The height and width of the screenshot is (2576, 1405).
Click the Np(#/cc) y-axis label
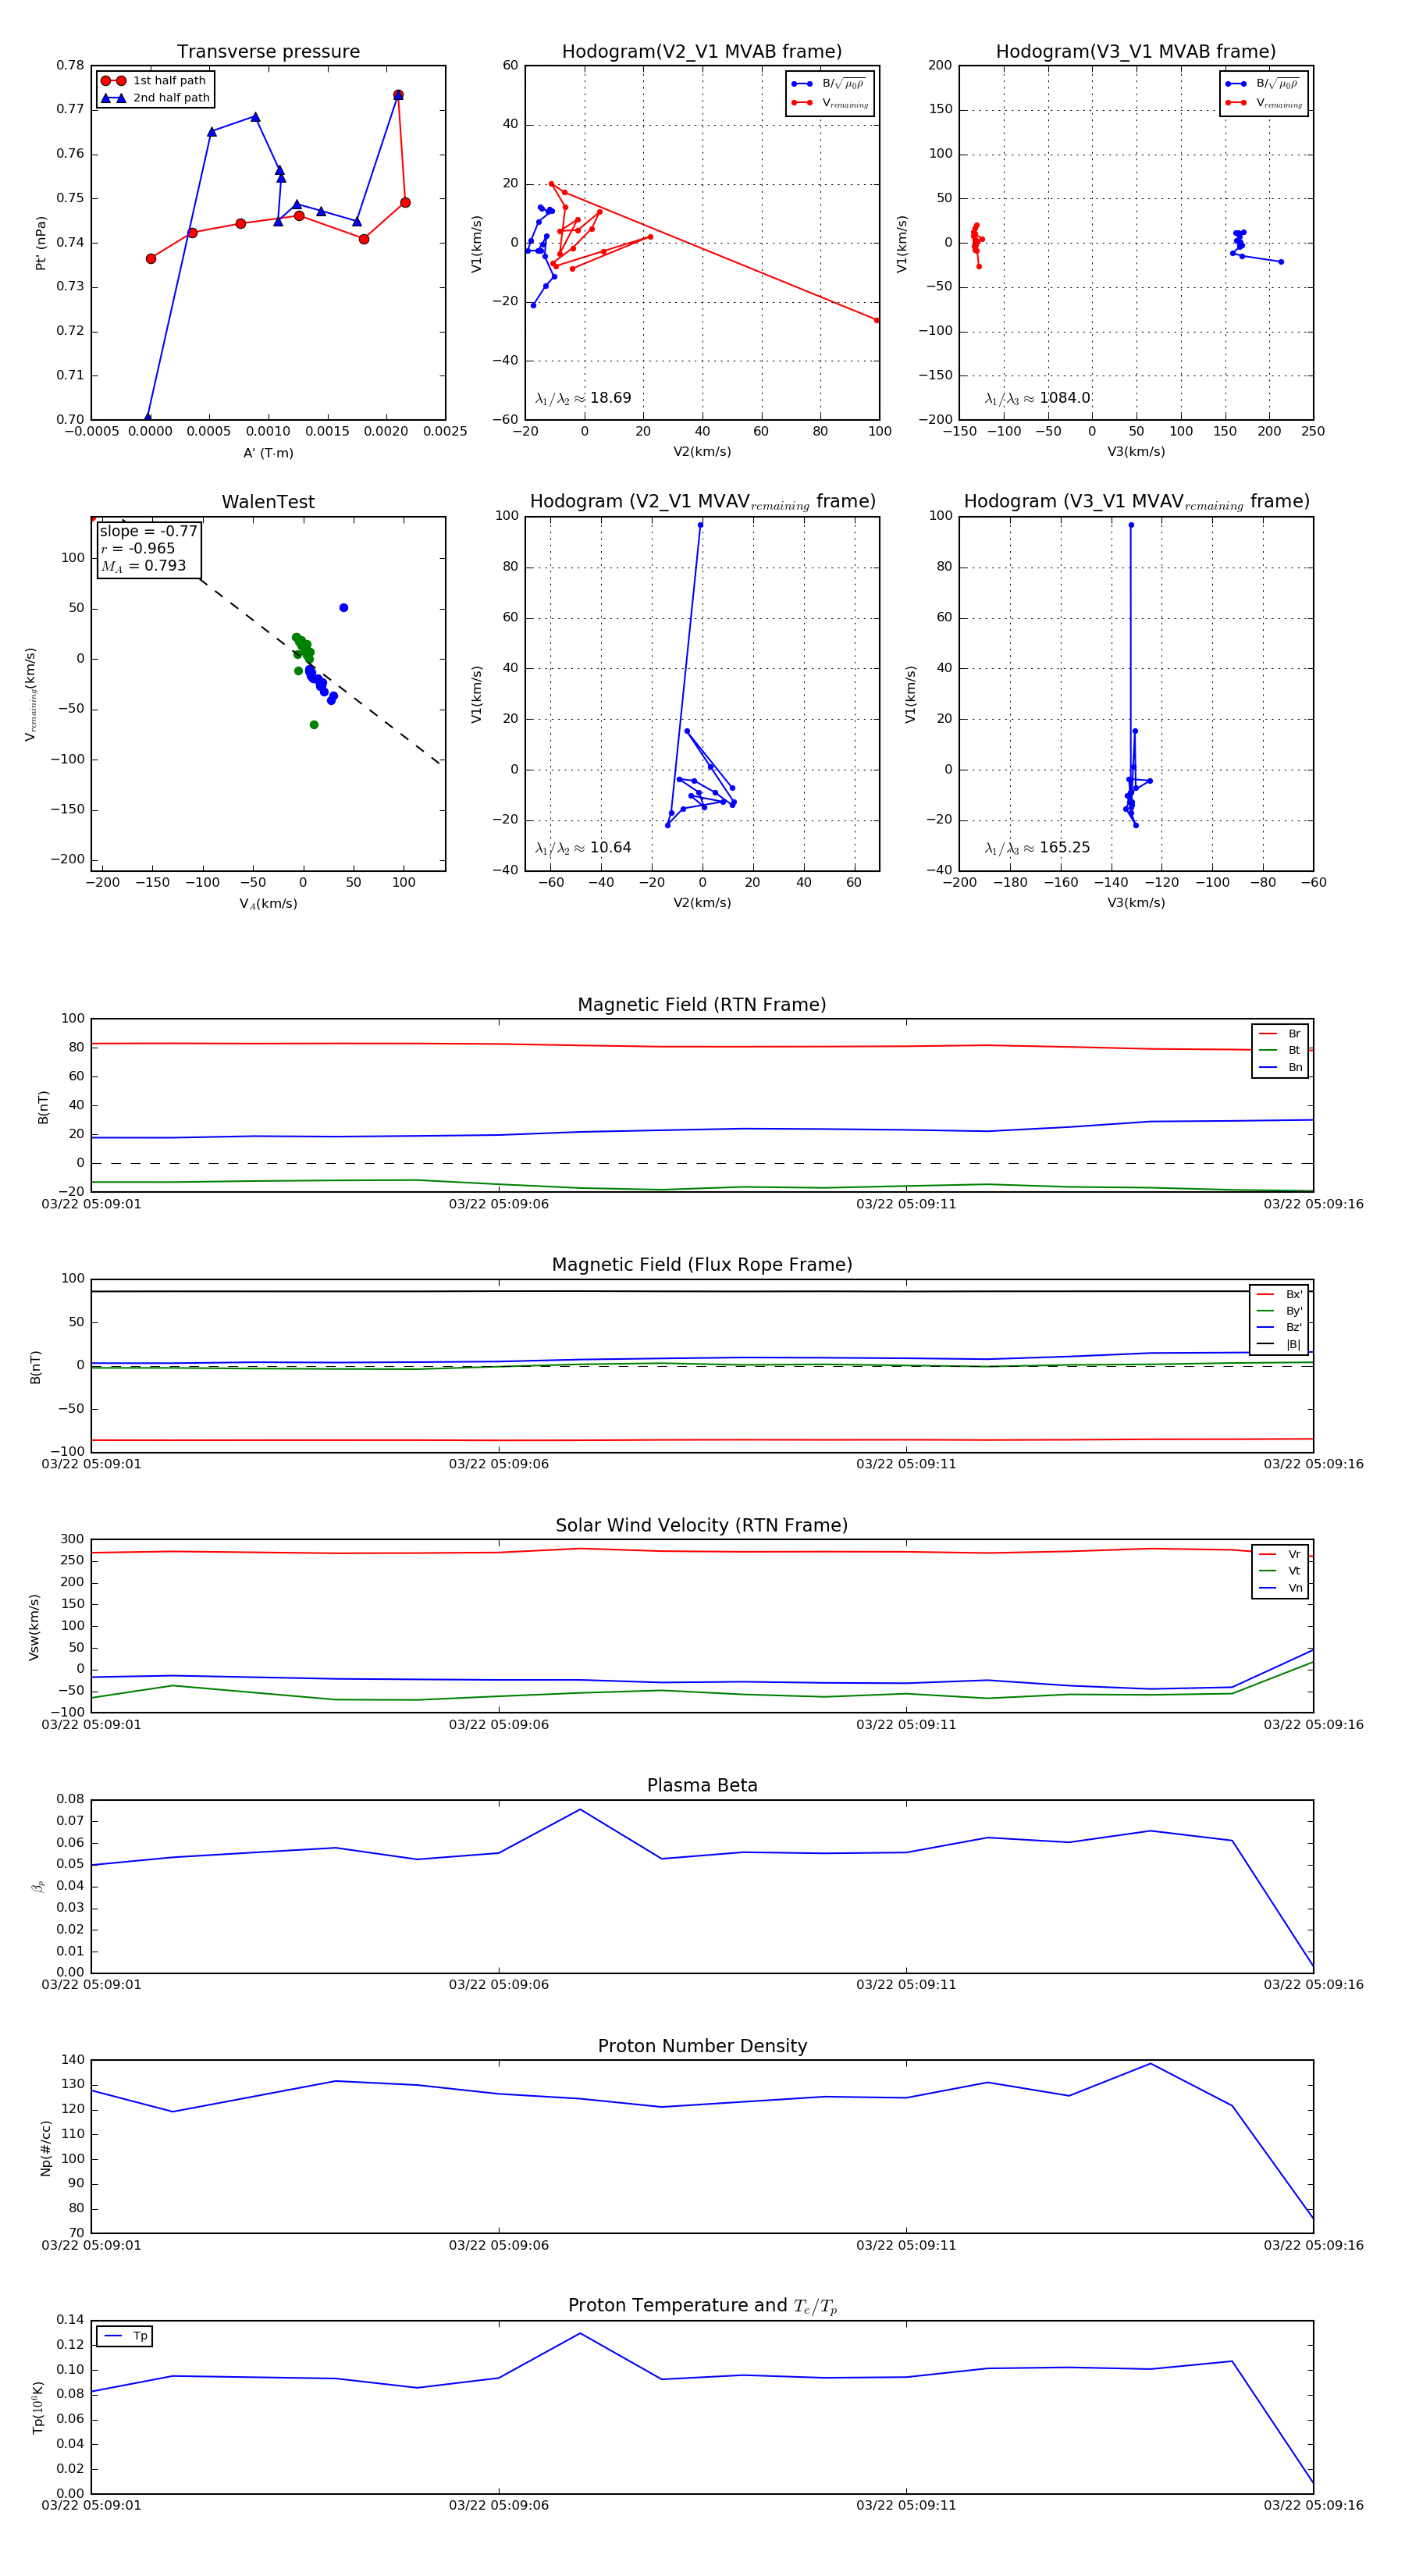(x=45, y=2148)
